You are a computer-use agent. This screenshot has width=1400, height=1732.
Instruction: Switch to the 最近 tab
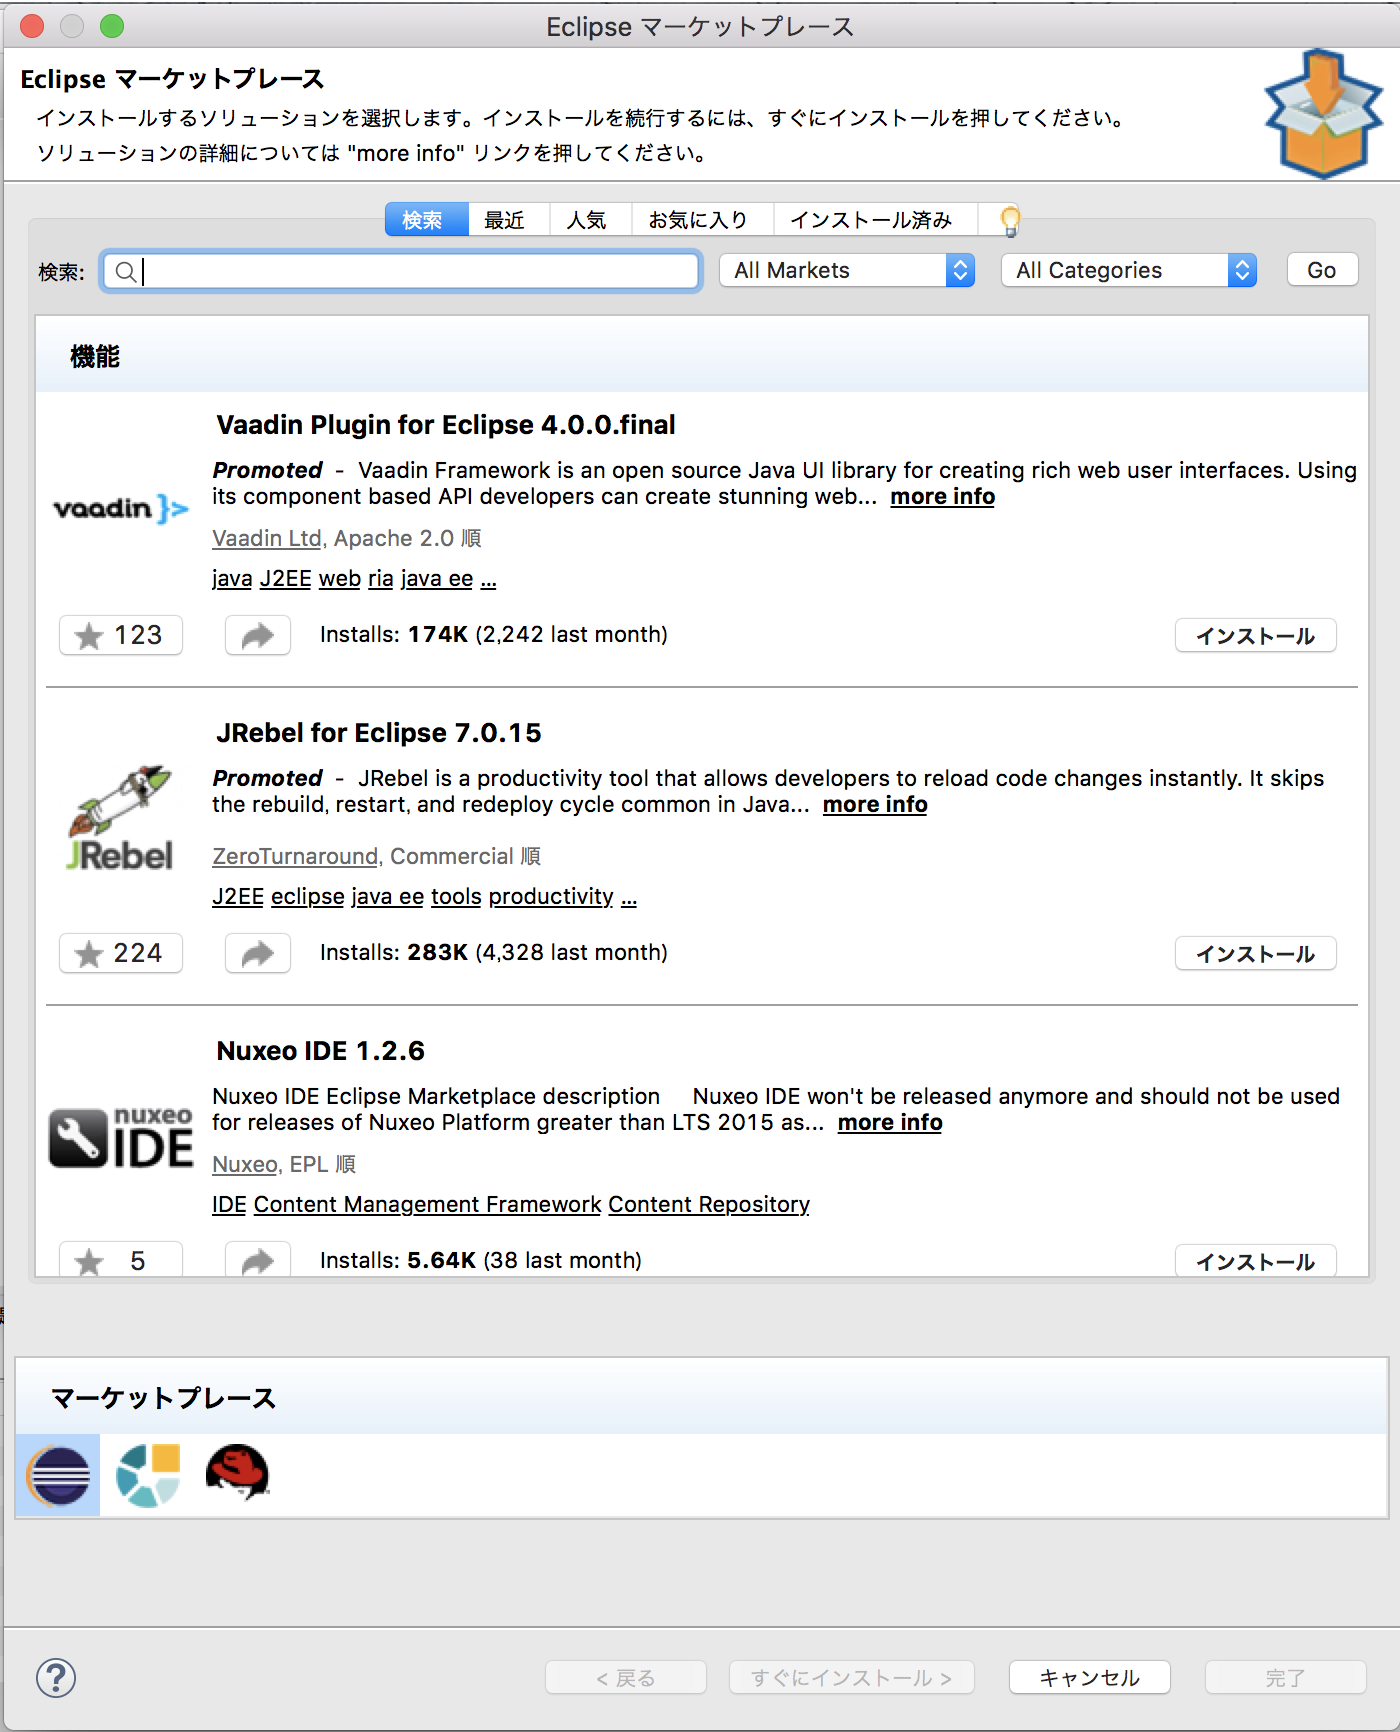pyautogui.click(x=509, y=220)
